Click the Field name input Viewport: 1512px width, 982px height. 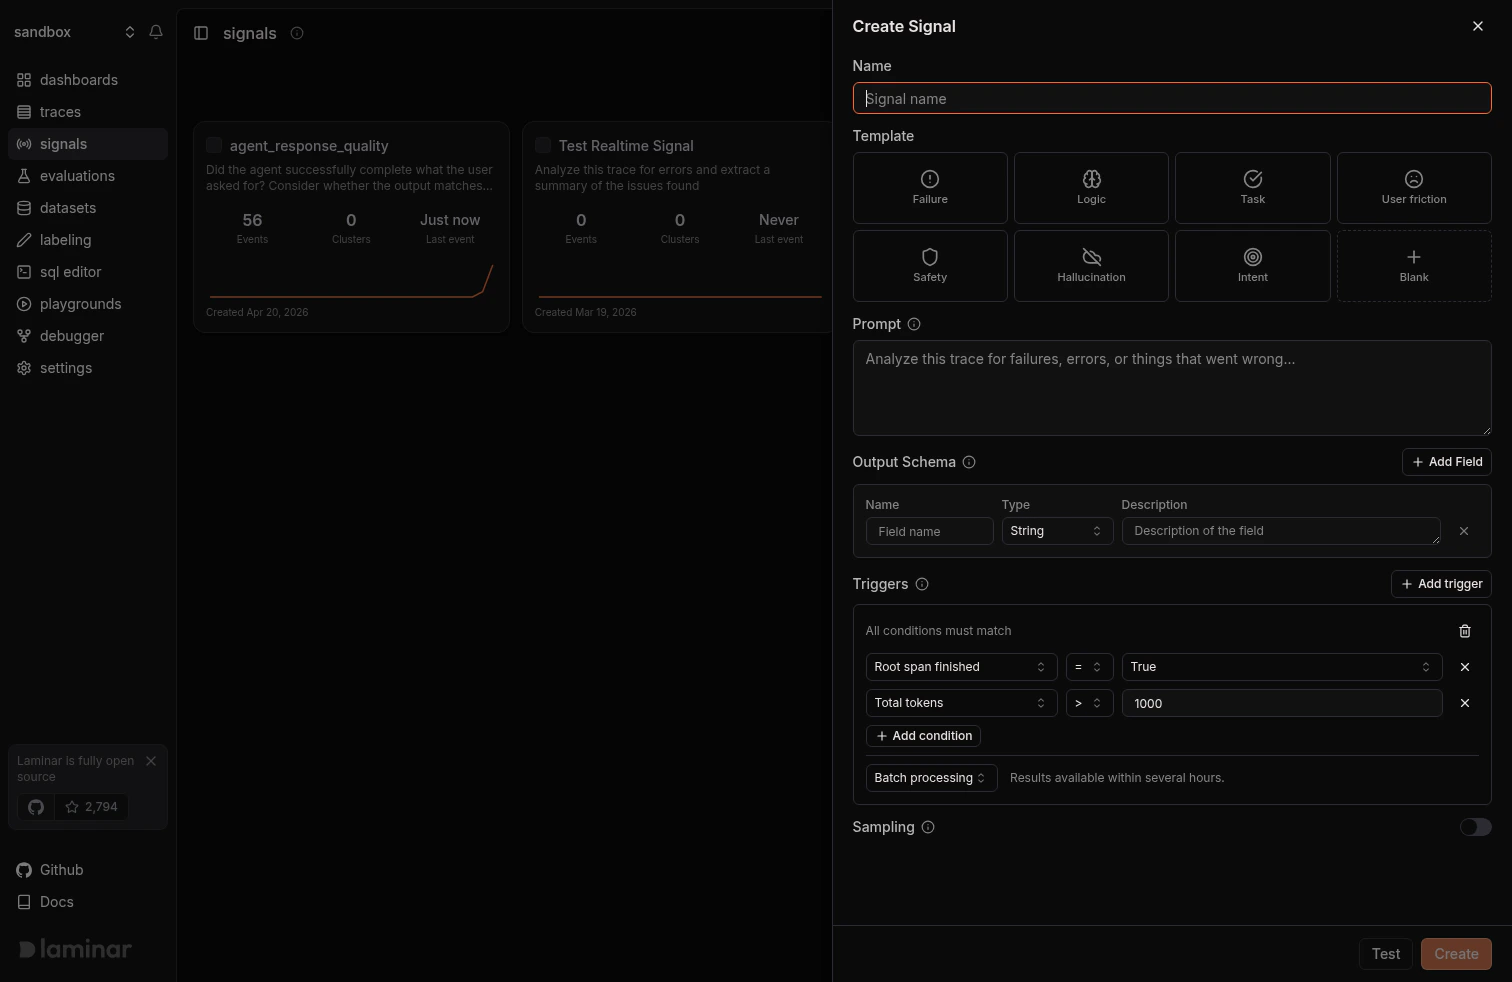tap(929, 531)
